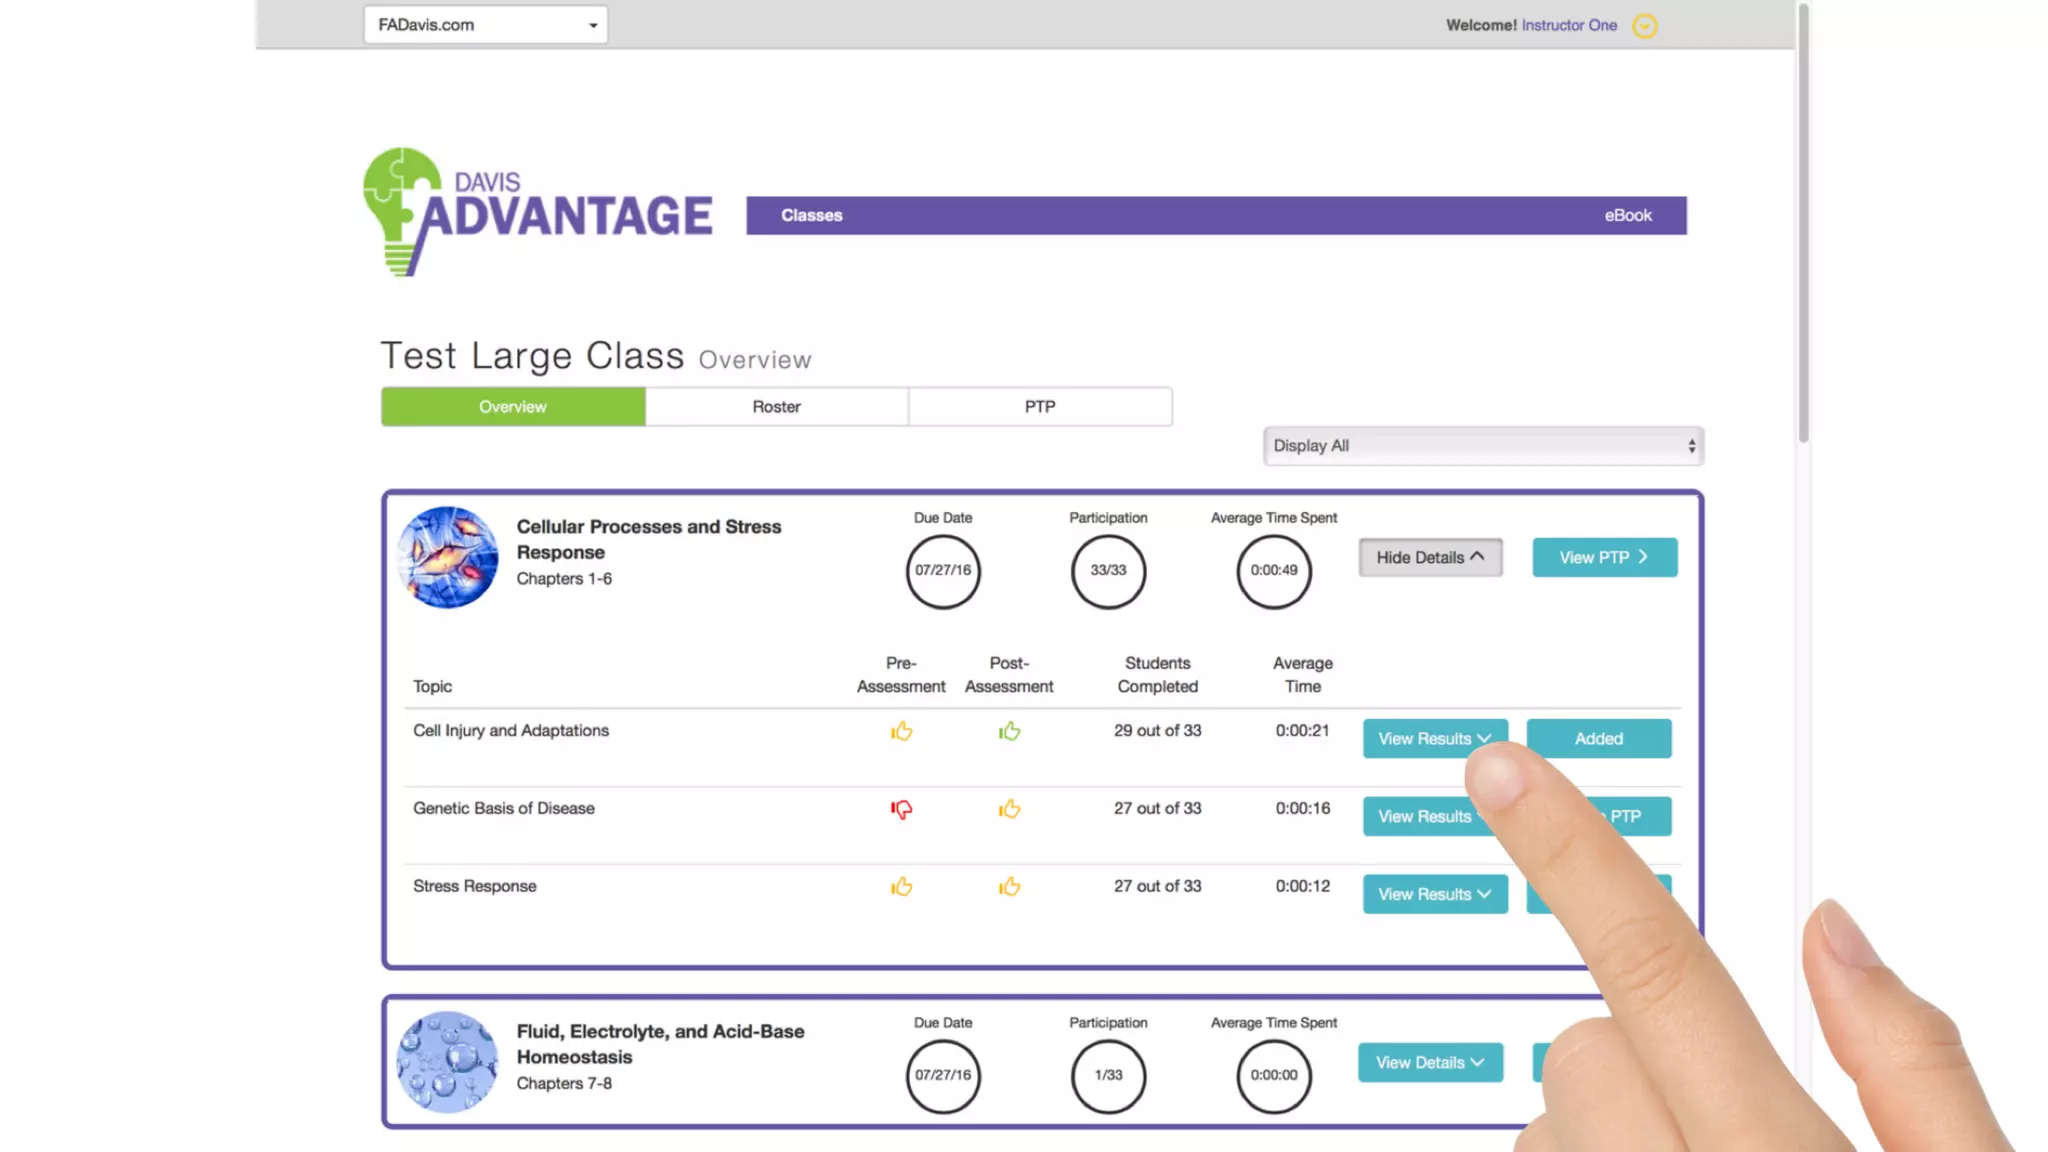Viewport: 2048px width, 1152px height.
Task: Click Stress Response post-assessment thumbs-up icon
Action: tap(1009, 887)
